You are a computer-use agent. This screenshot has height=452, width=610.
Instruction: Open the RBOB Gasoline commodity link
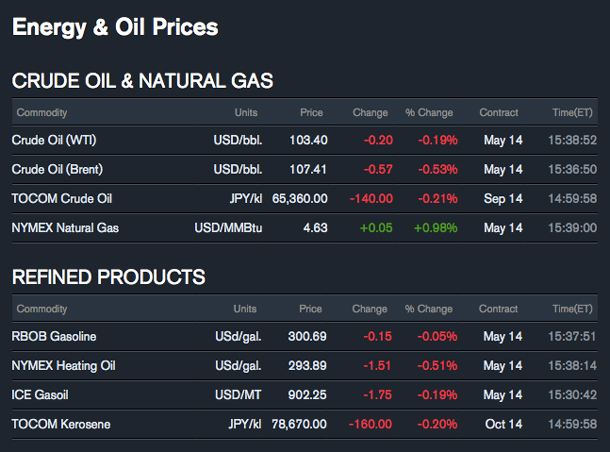tap(54, 337)
